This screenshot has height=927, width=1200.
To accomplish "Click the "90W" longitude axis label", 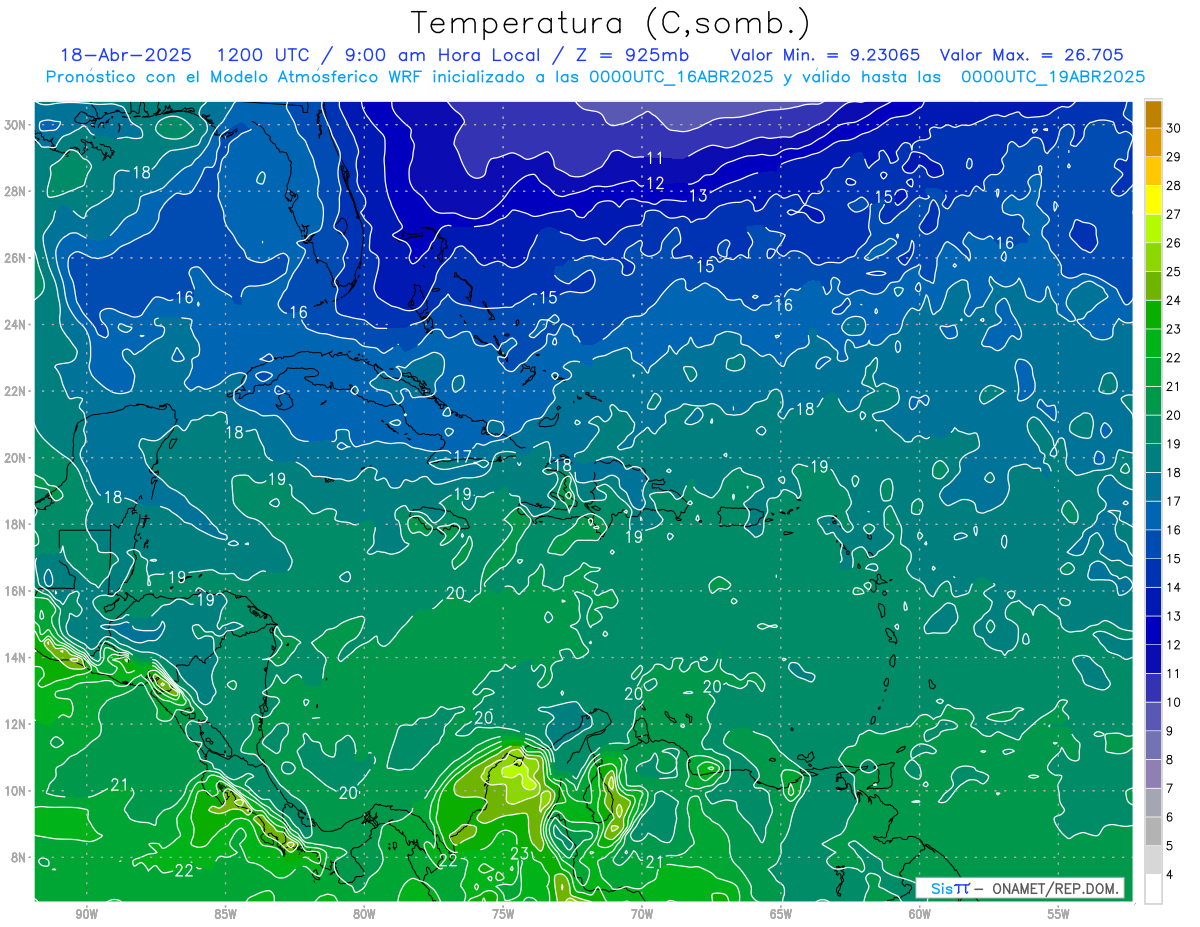I will coord(86,914).
